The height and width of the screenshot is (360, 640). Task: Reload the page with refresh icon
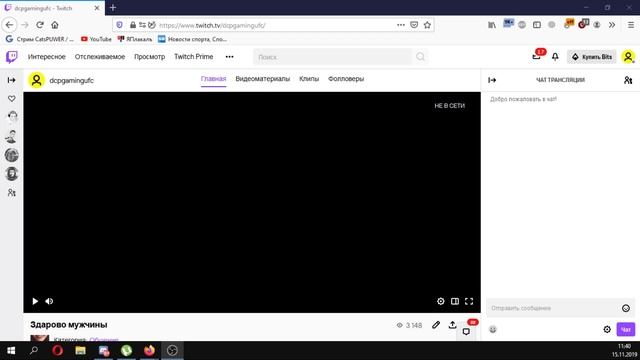[40, 25]
